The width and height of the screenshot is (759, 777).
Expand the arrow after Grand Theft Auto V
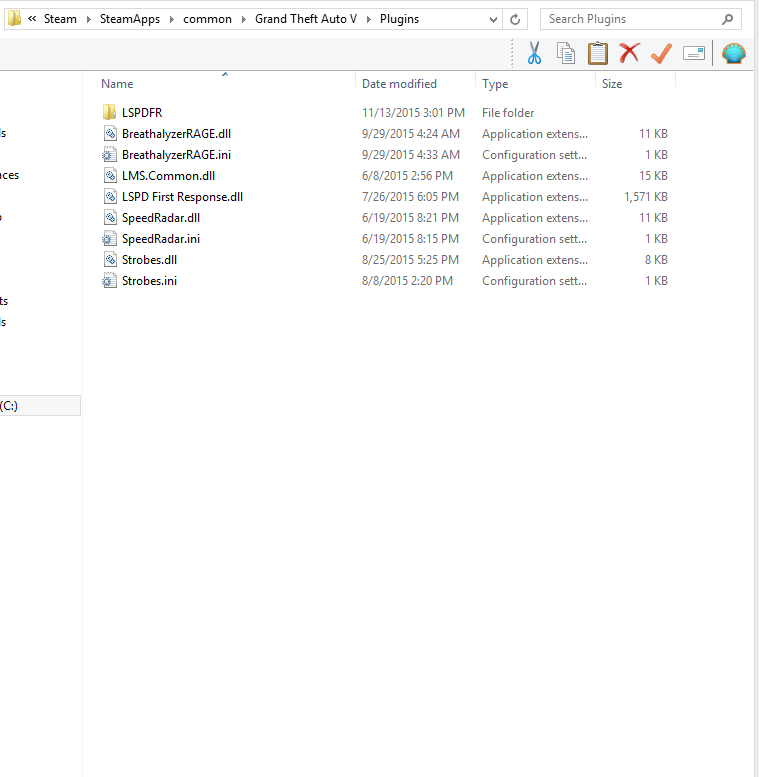[x=369, y=19]
